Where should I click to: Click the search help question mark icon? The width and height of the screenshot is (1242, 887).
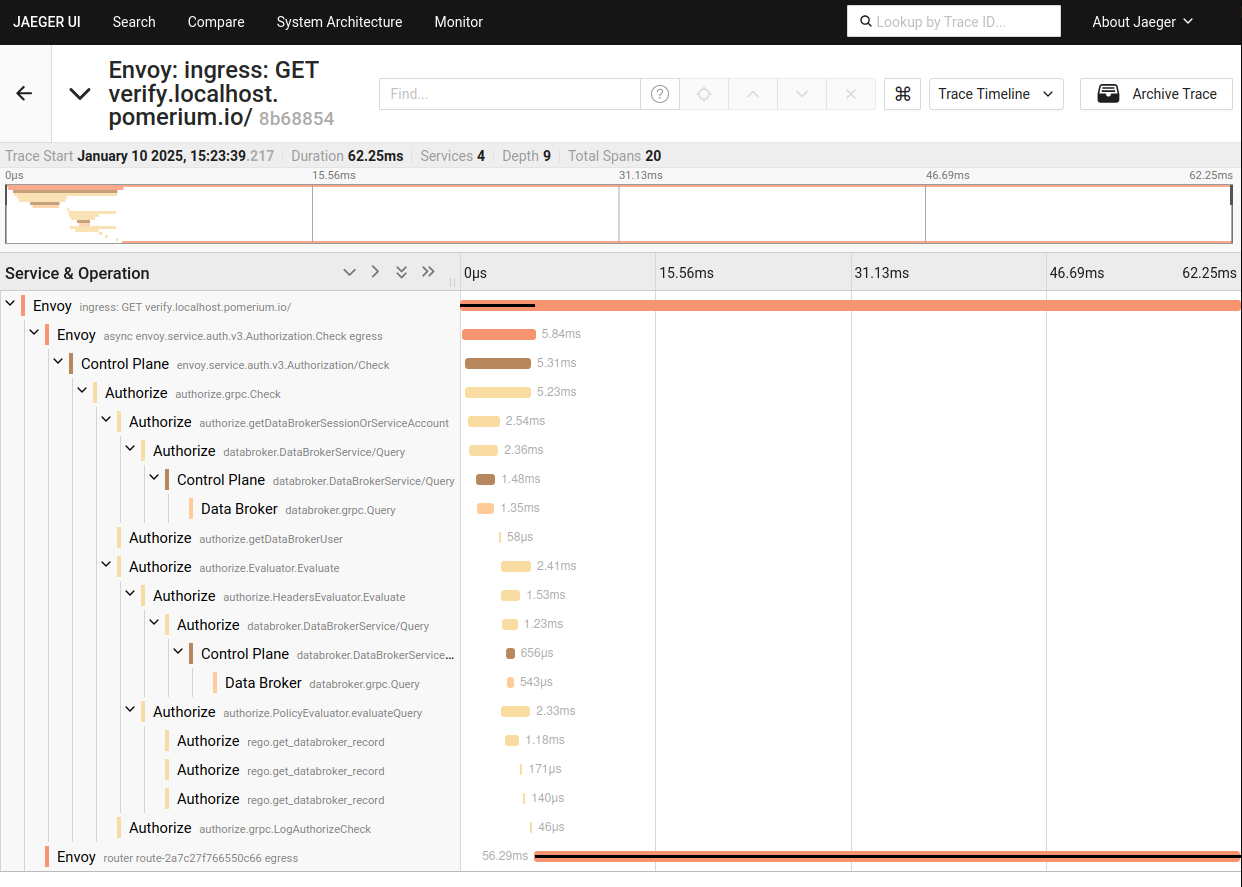coord(660,93)
